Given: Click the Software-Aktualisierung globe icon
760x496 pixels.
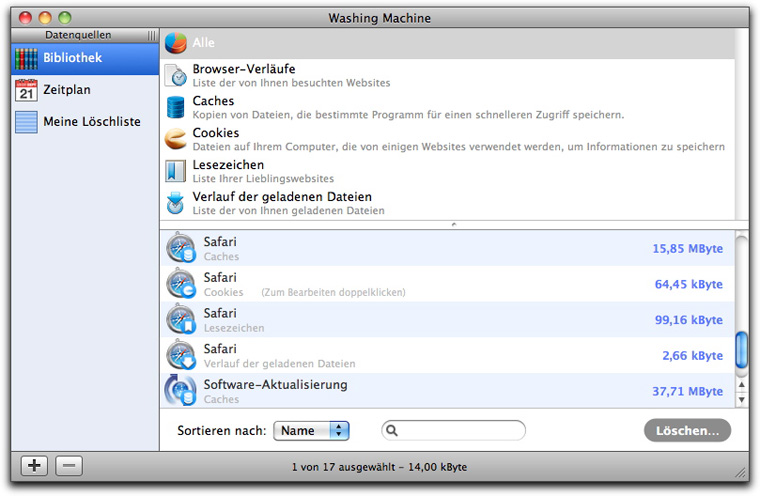Looking at the screenshot, I should [x=180, y=390].
